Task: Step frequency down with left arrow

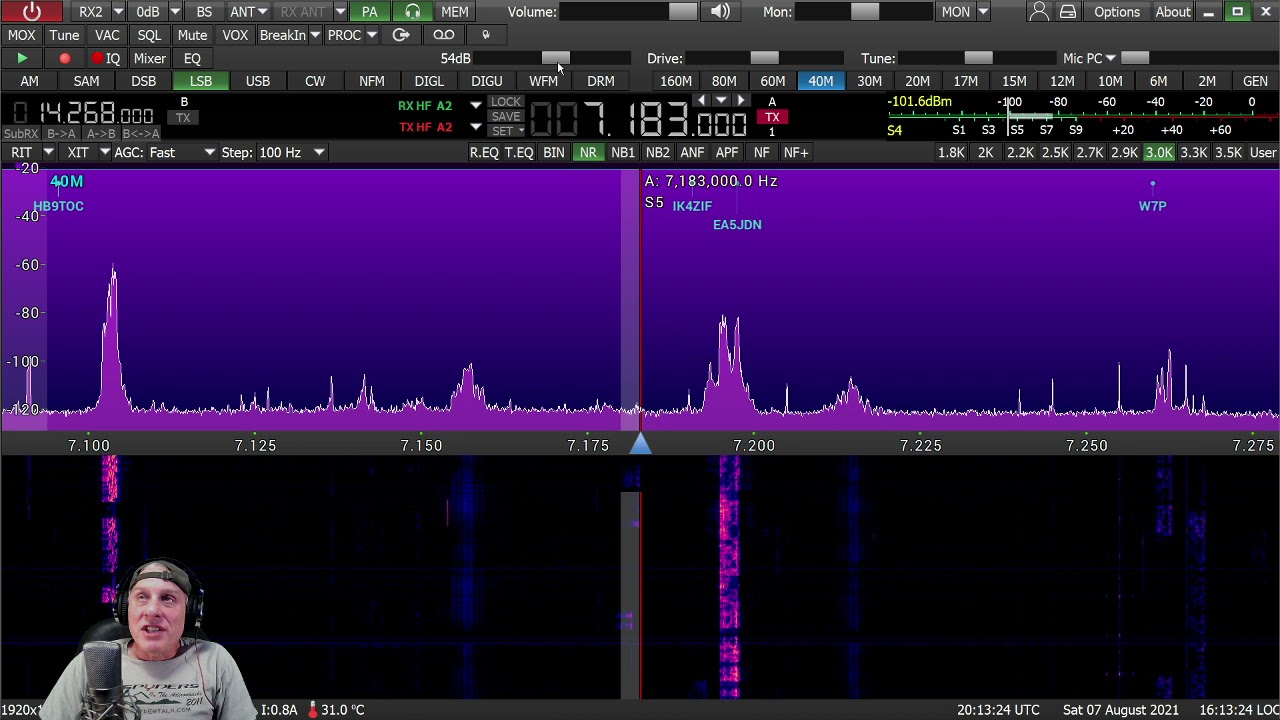Action: click(701, 101)
